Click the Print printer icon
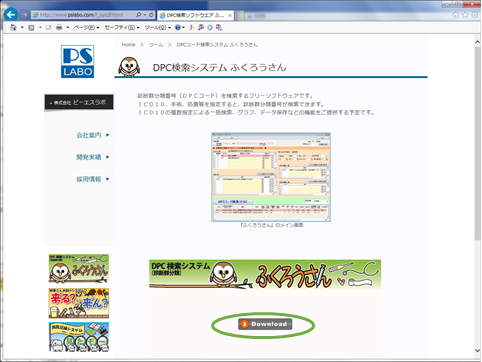The width and height of the screenshot is (482, 362). (59, 27)
